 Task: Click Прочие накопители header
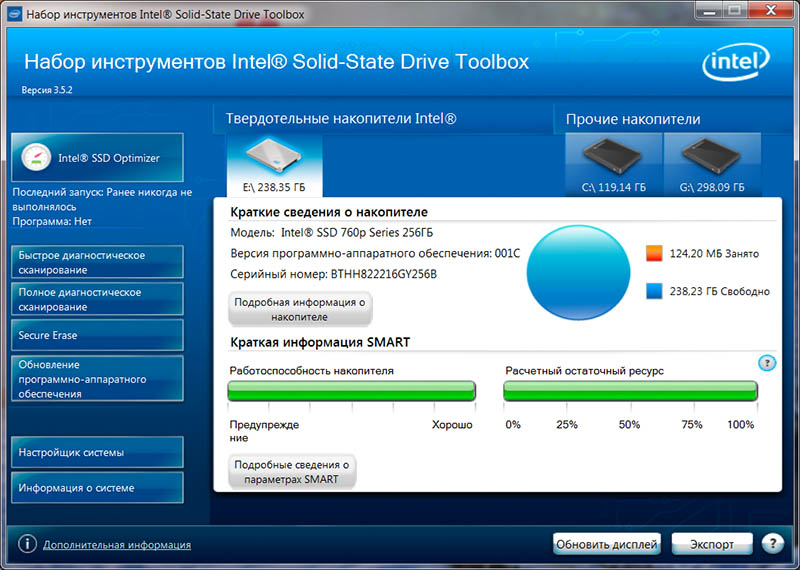[x=633, y=119]
